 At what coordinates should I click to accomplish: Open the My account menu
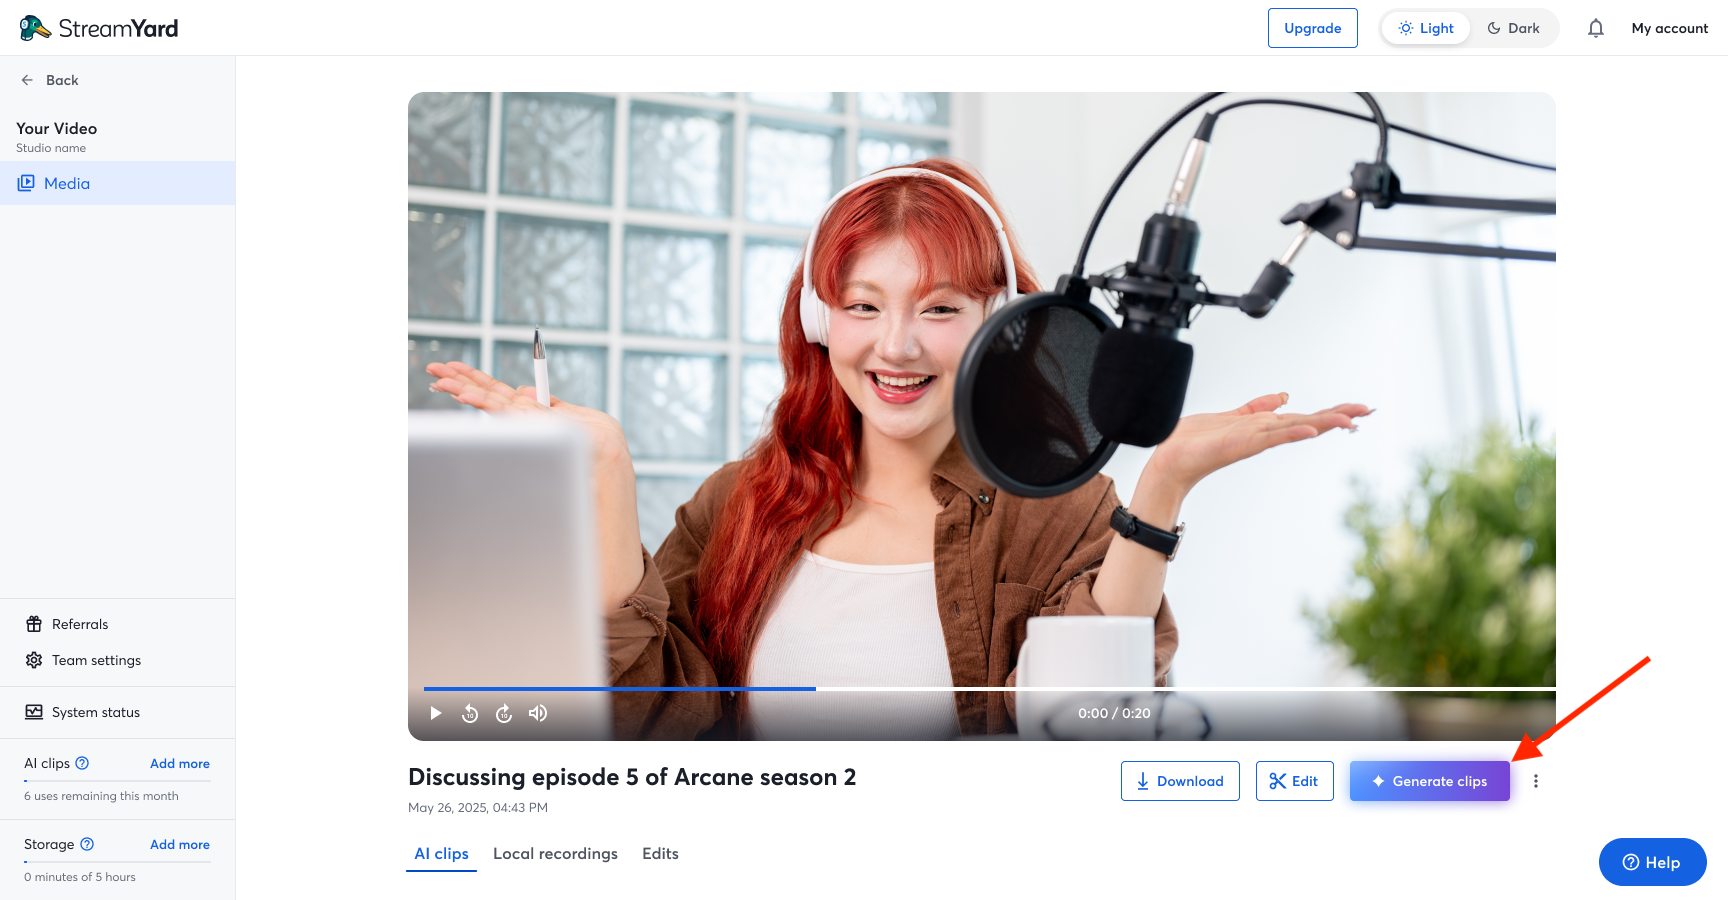point(1669,28)
